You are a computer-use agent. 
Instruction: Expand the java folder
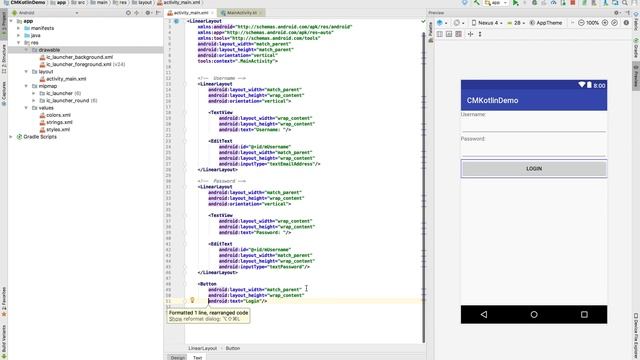point(18,36)
